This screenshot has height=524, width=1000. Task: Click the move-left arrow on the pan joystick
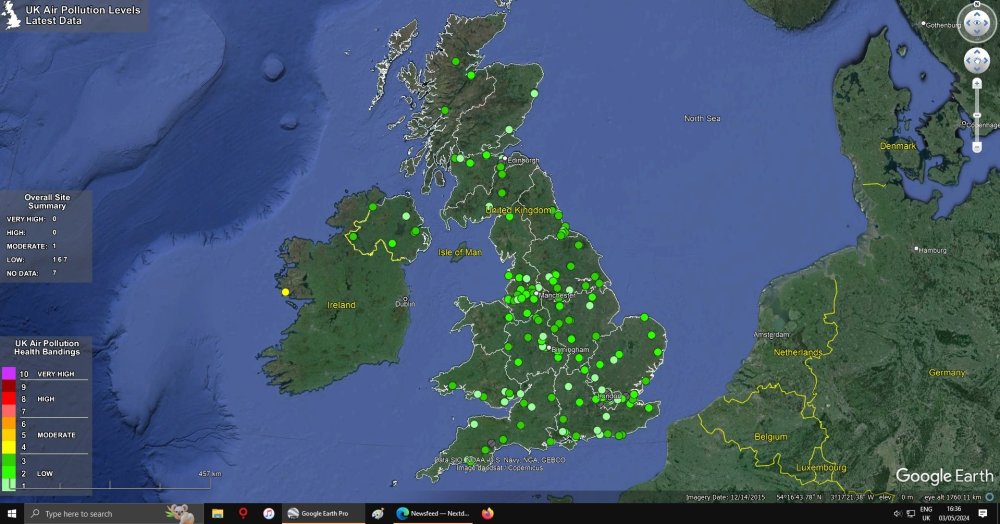click(x=969, y=61)
